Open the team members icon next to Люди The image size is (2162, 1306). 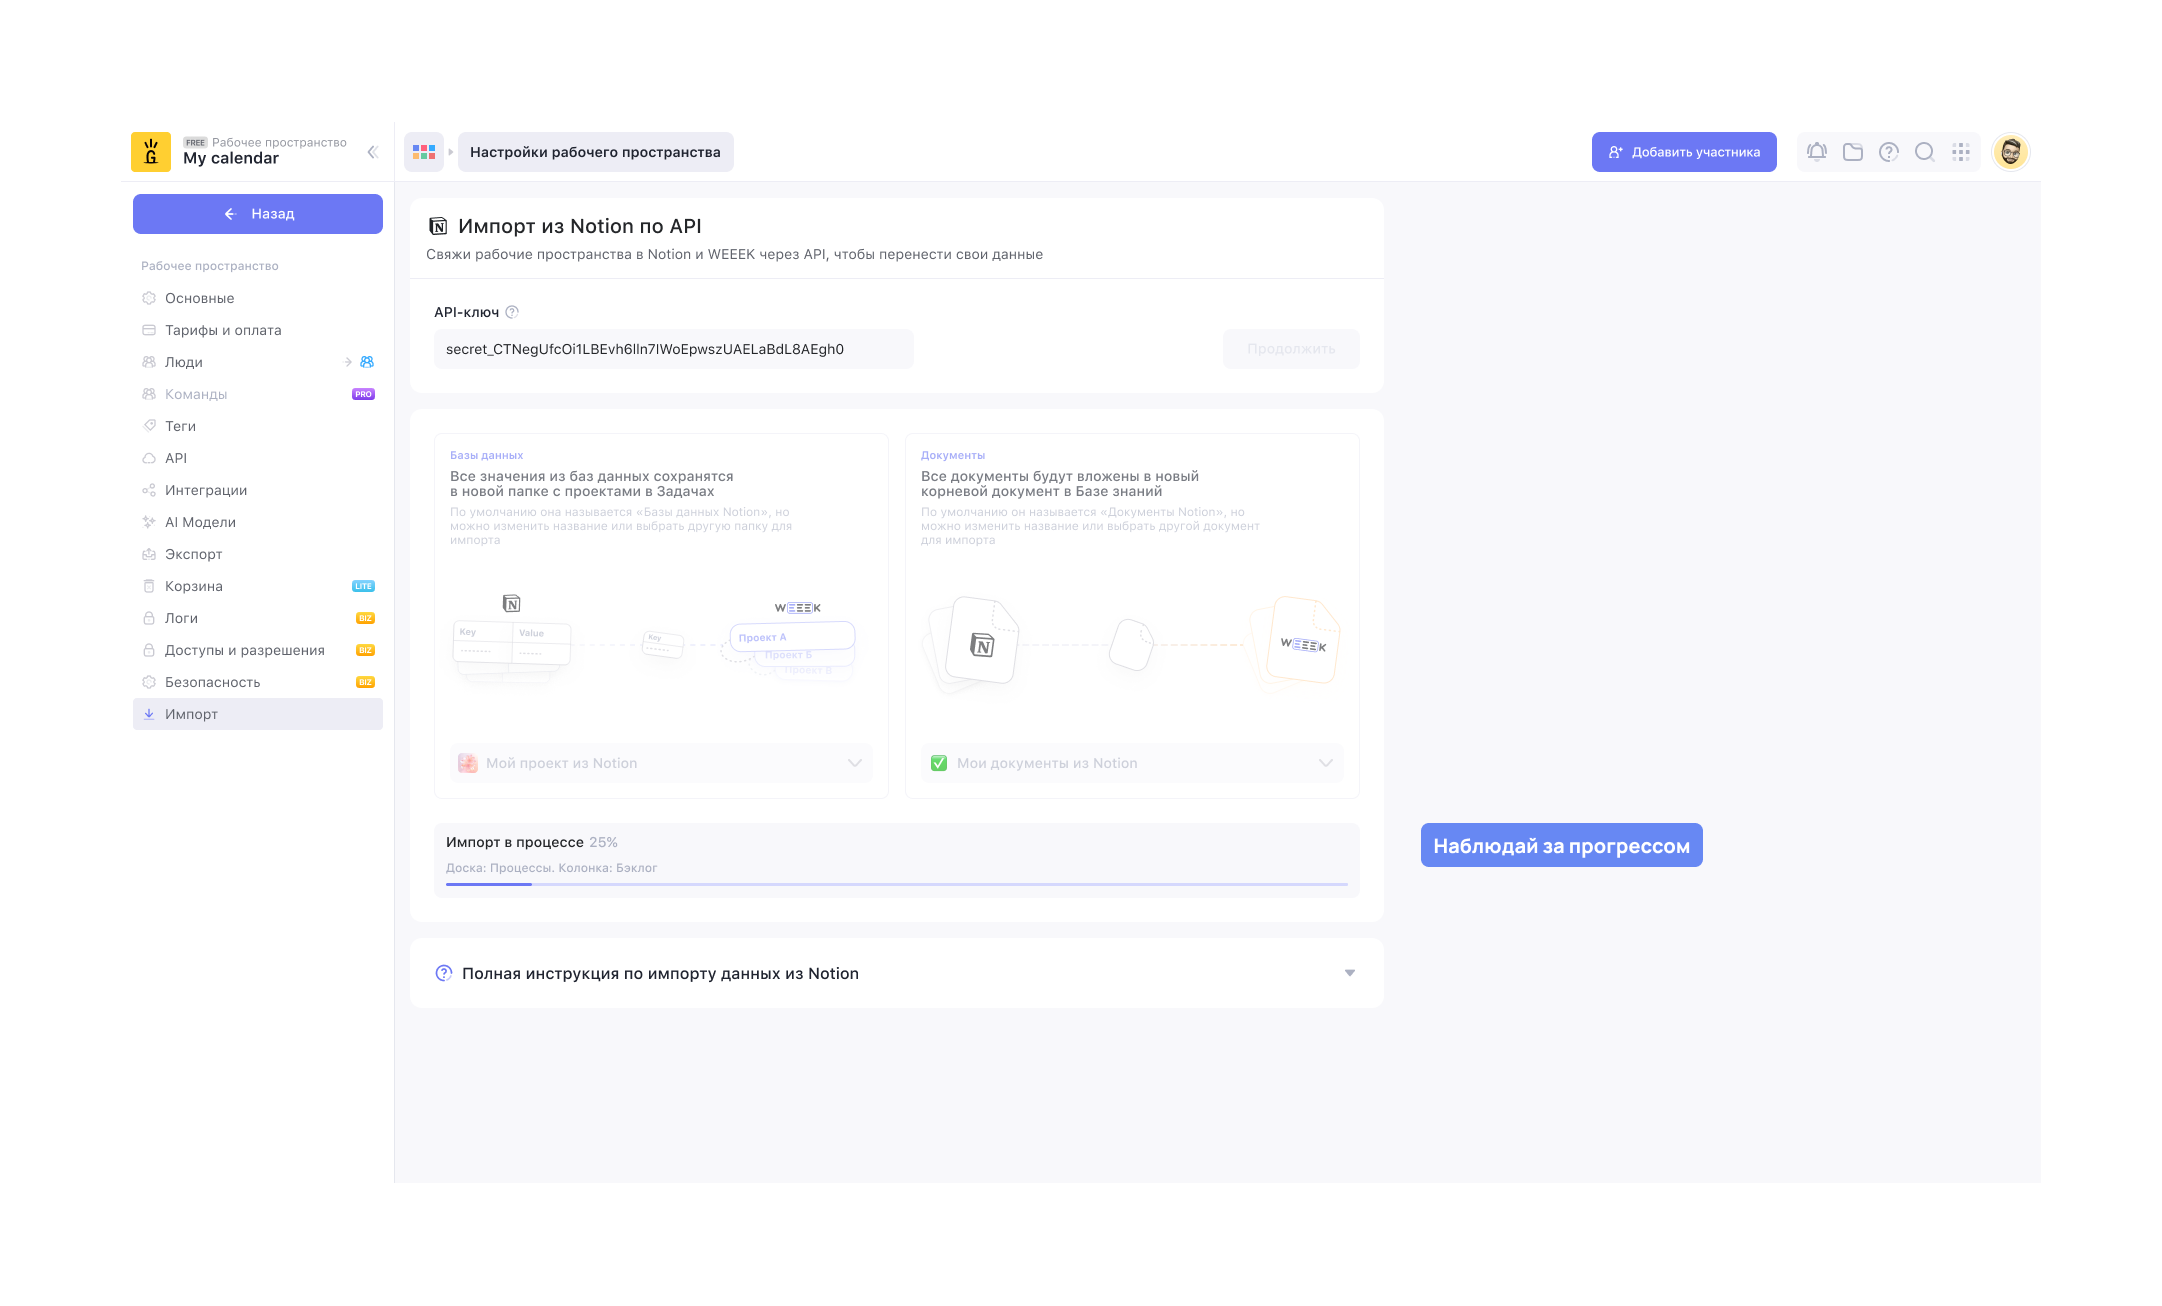click(x=367, y=362)
